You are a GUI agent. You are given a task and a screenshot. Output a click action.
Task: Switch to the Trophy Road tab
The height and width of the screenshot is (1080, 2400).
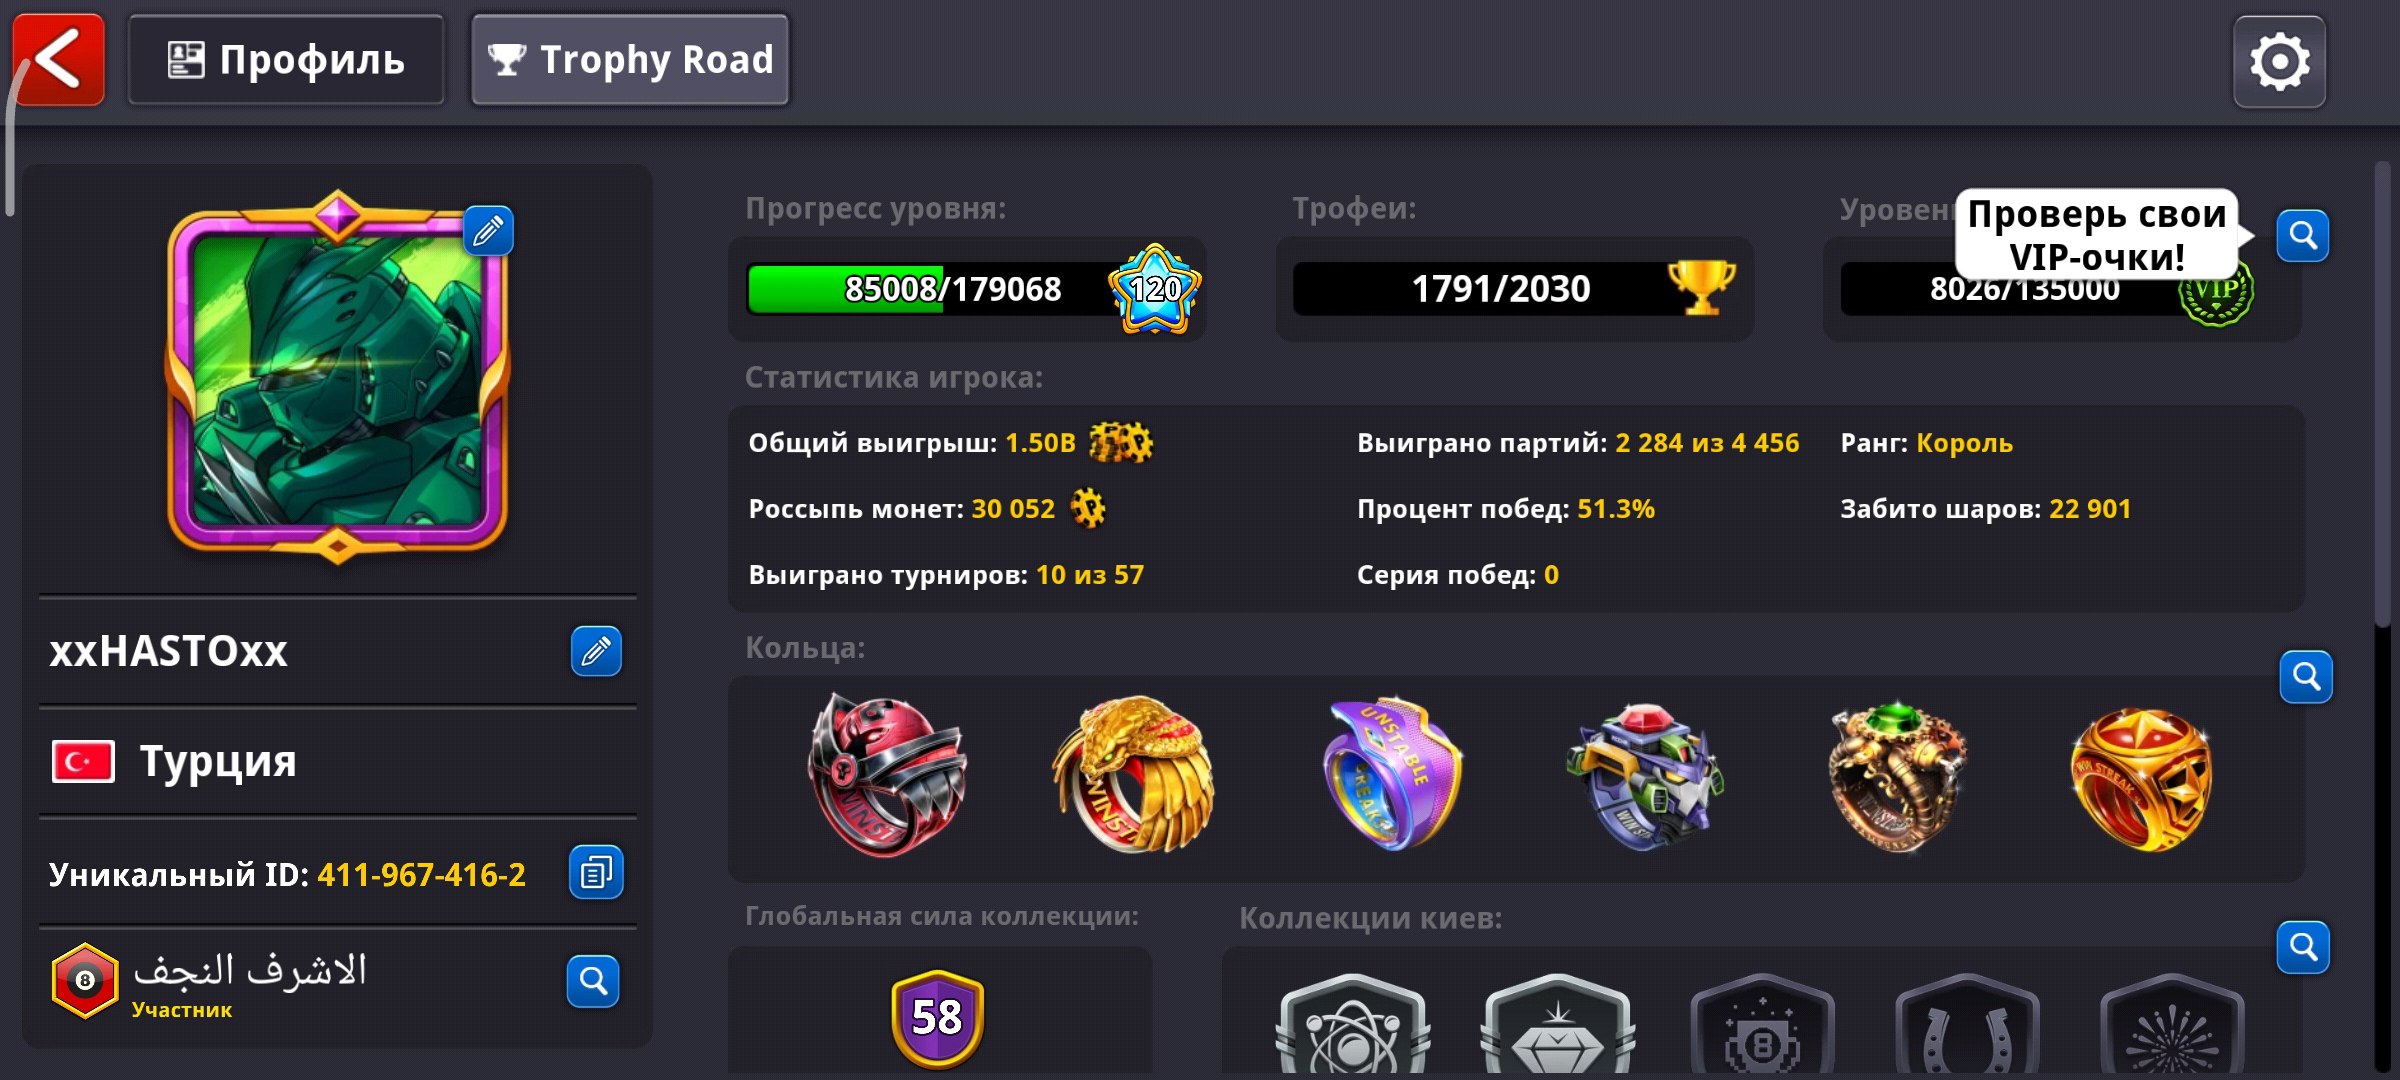[630, 60]
